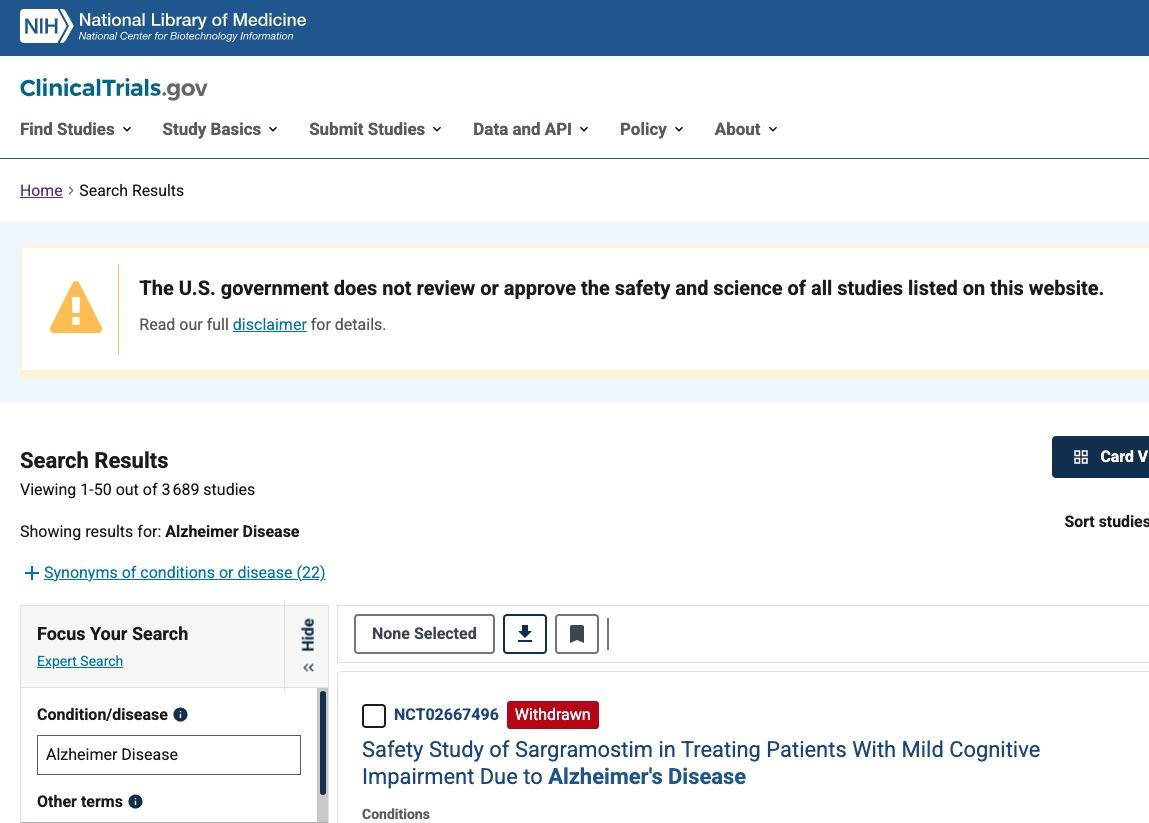Screen dimensions: 1149x823
Task: Click the Sort studies label
Action: [1106, 522]
